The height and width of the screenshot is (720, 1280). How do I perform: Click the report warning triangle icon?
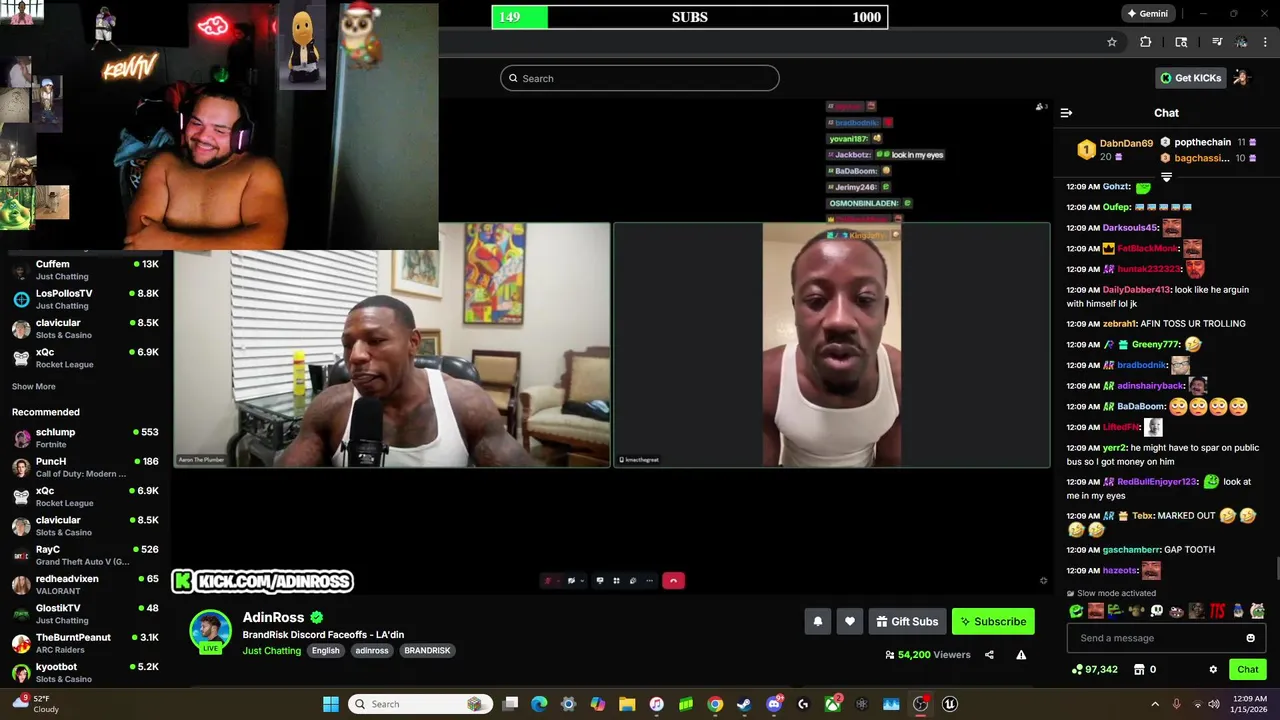click(1021, 655)
